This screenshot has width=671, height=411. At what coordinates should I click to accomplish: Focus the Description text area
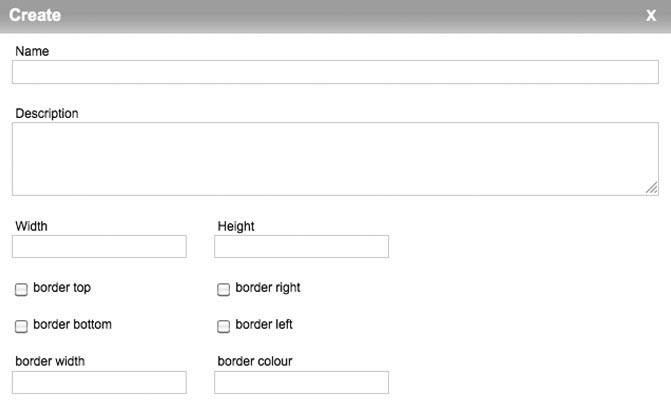pyautogui.click(x=335, y=158)
